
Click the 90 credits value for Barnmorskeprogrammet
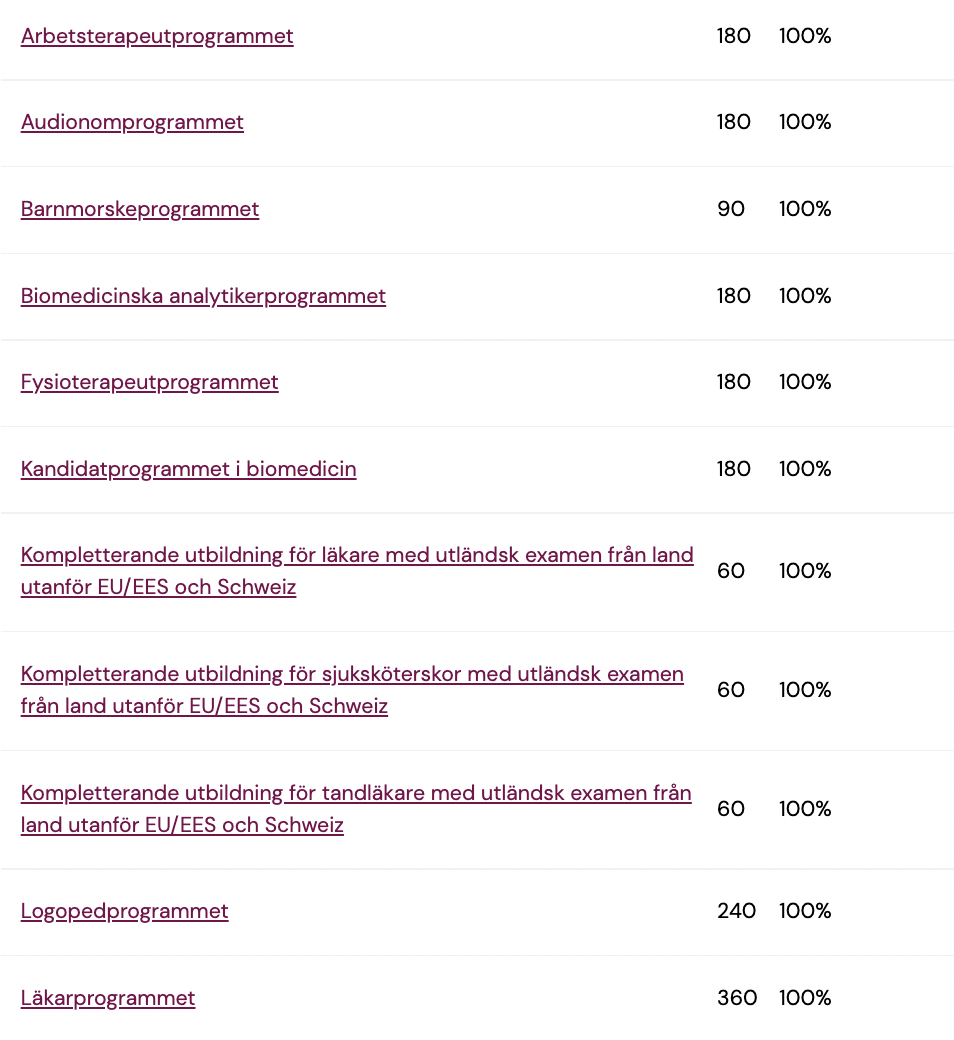731,210
